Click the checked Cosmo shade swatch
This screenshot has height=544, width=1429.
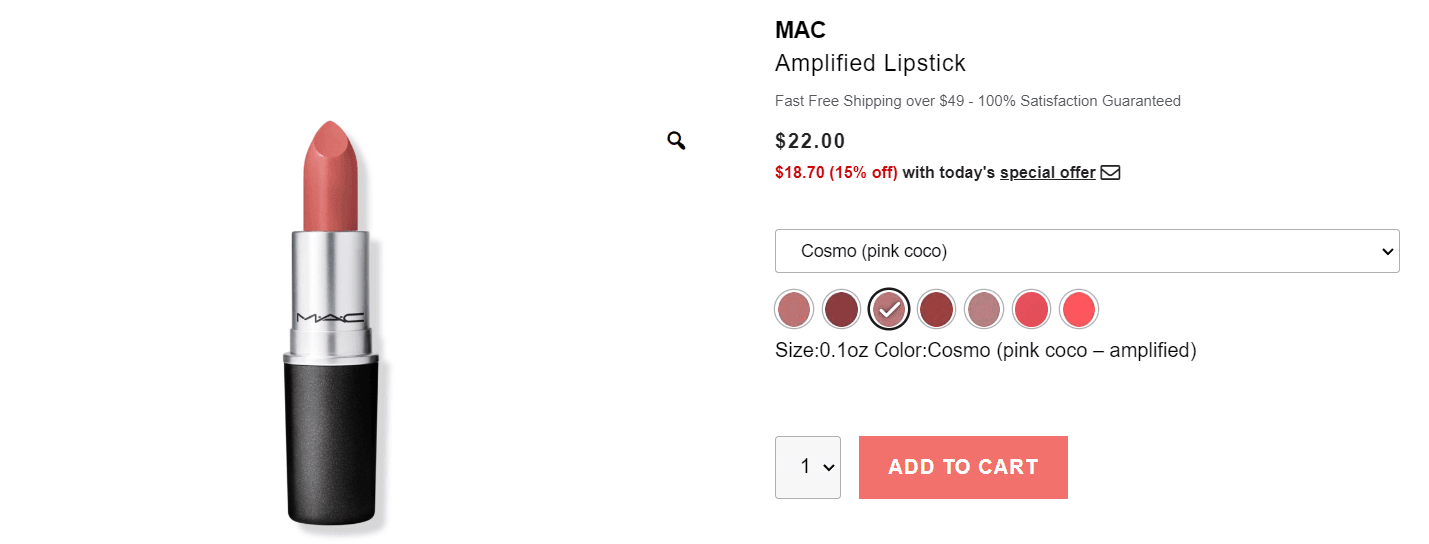click(889, 309)
